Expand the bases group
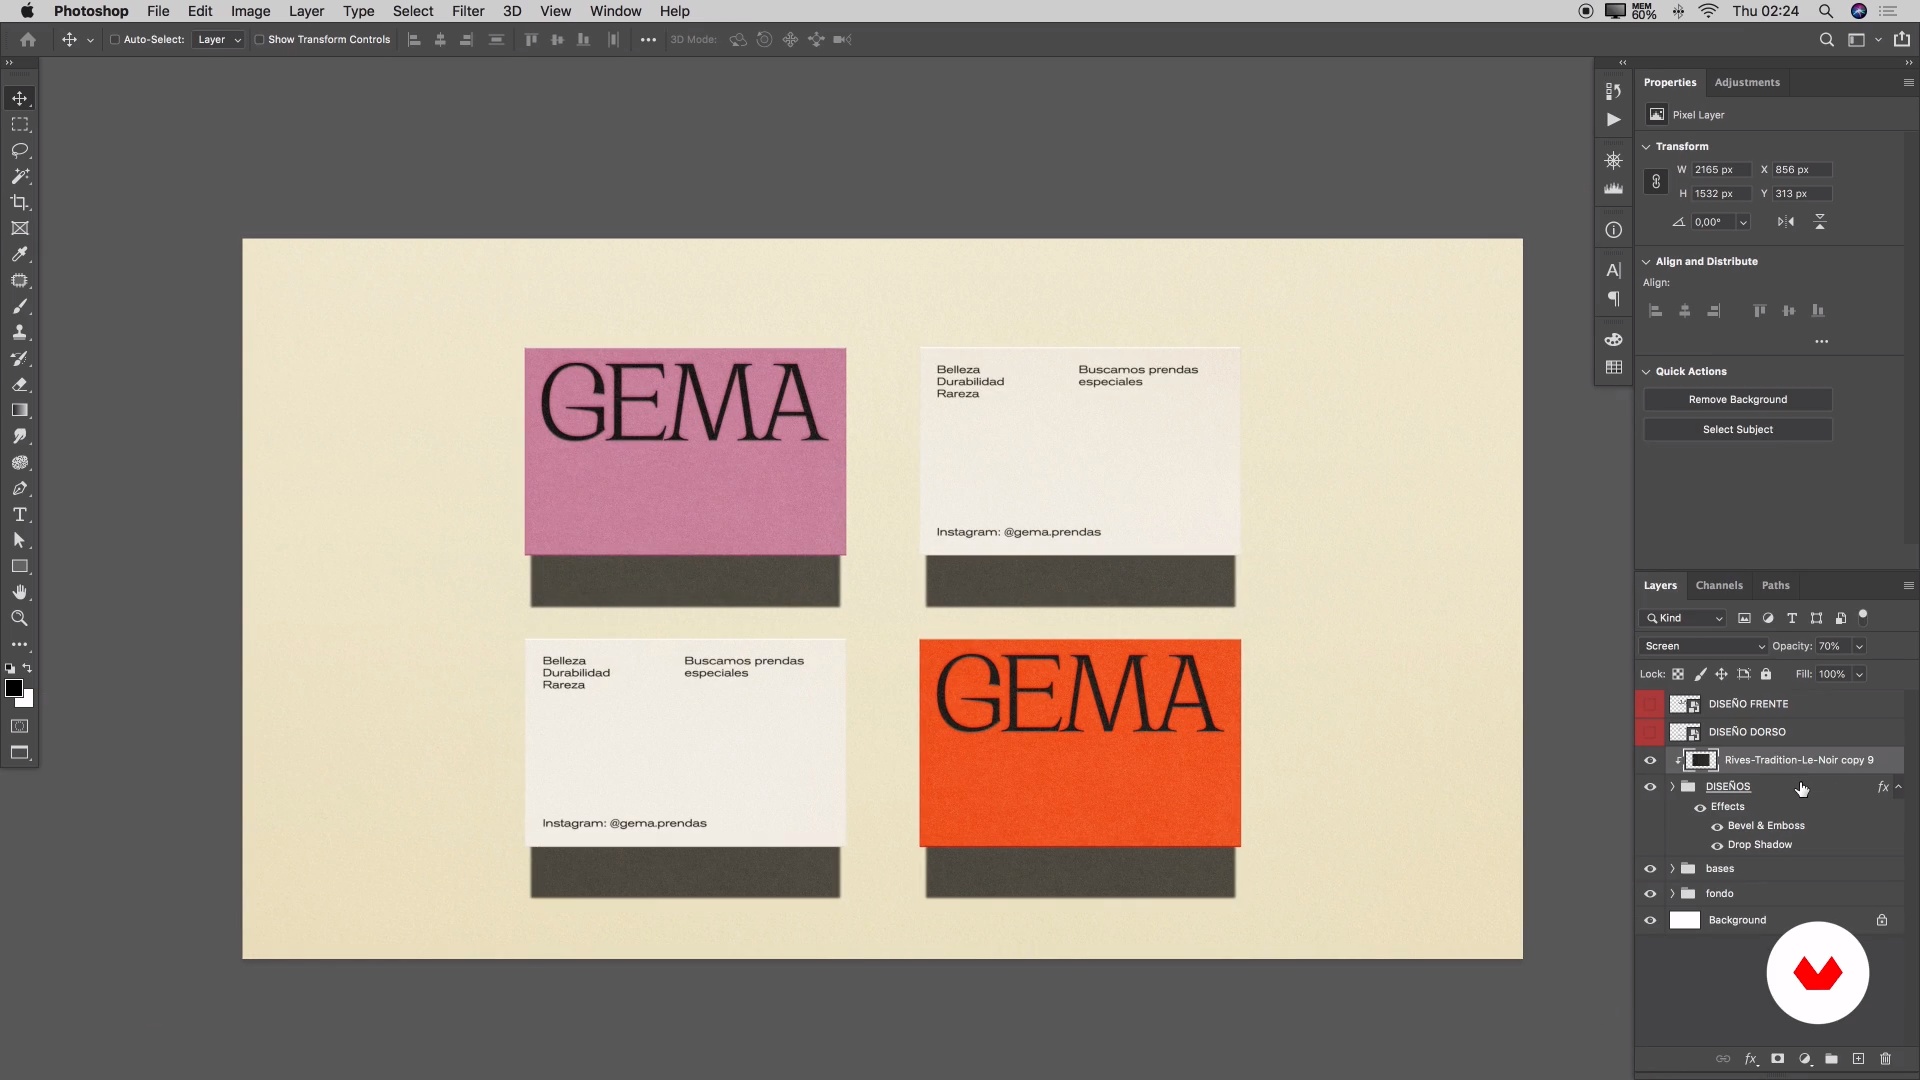The width and height of the screenshot is (1920, 1080). point(1672,869)
